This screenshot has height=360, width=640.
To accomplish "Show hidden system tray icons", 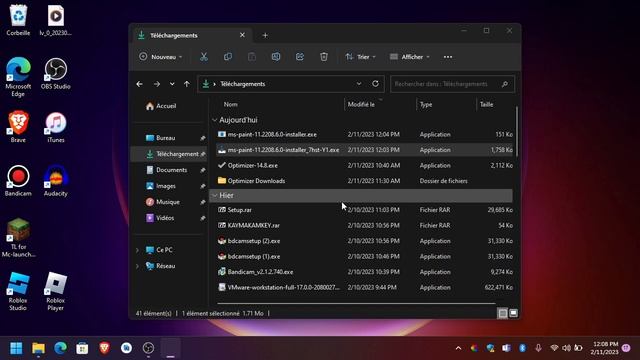I will [x=458, y=348].
